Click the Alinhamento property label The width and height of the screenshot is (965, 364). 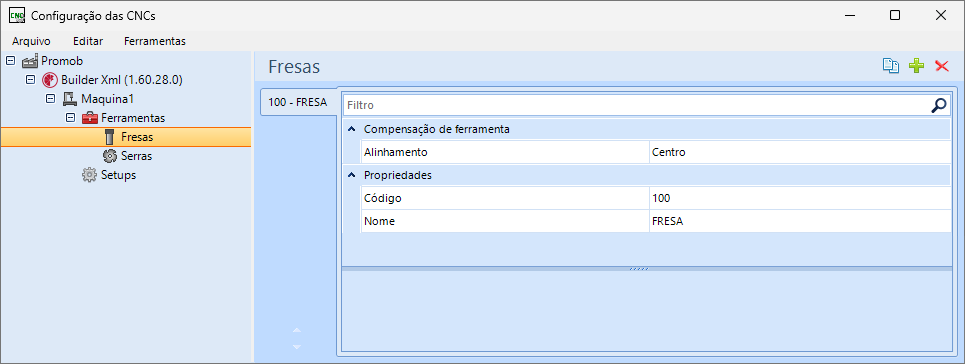coord(395,152)
